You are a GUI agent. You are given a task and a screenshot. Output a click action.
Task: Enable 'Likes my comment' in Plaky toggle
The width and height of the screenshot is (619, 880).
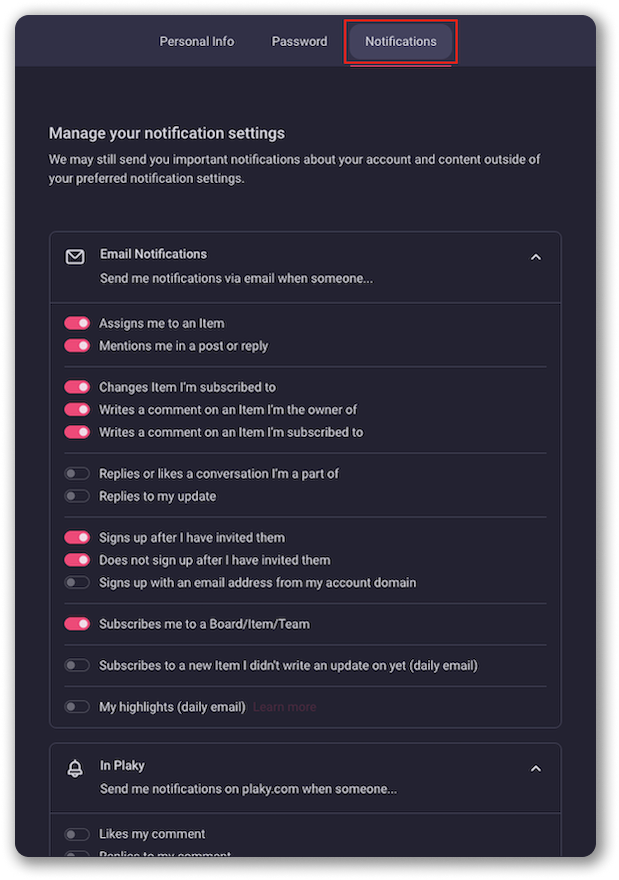(77, 834)
